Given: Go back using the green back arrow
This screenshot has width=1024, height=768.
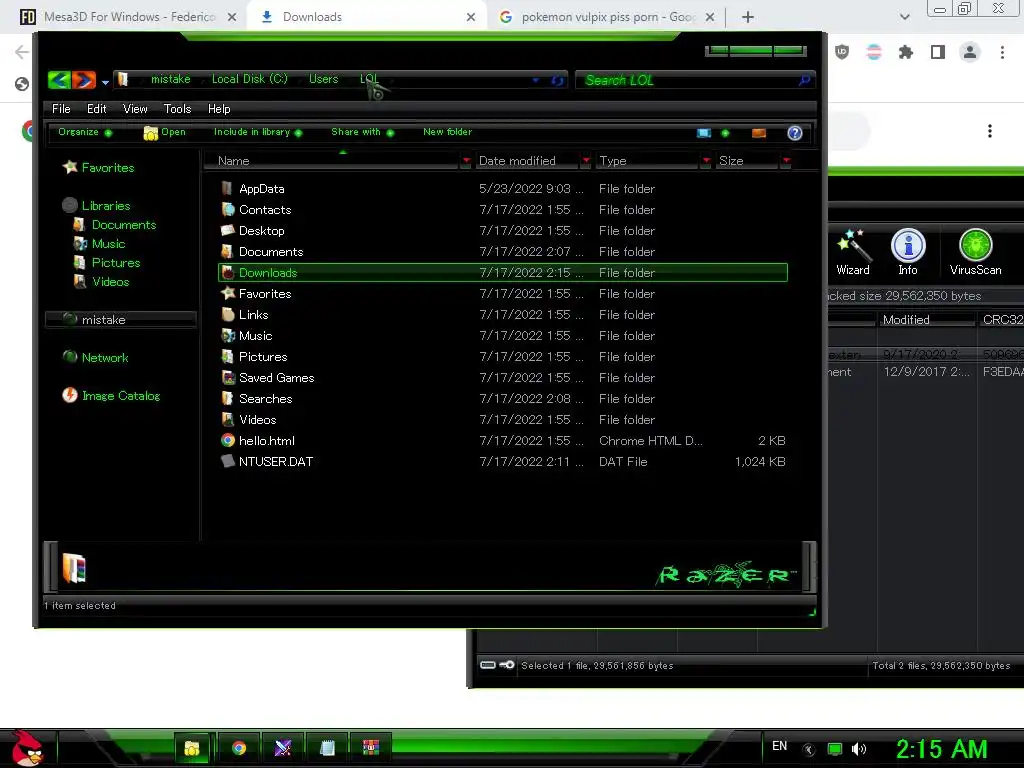Looking at the screenshot, I should pos(59,80).
